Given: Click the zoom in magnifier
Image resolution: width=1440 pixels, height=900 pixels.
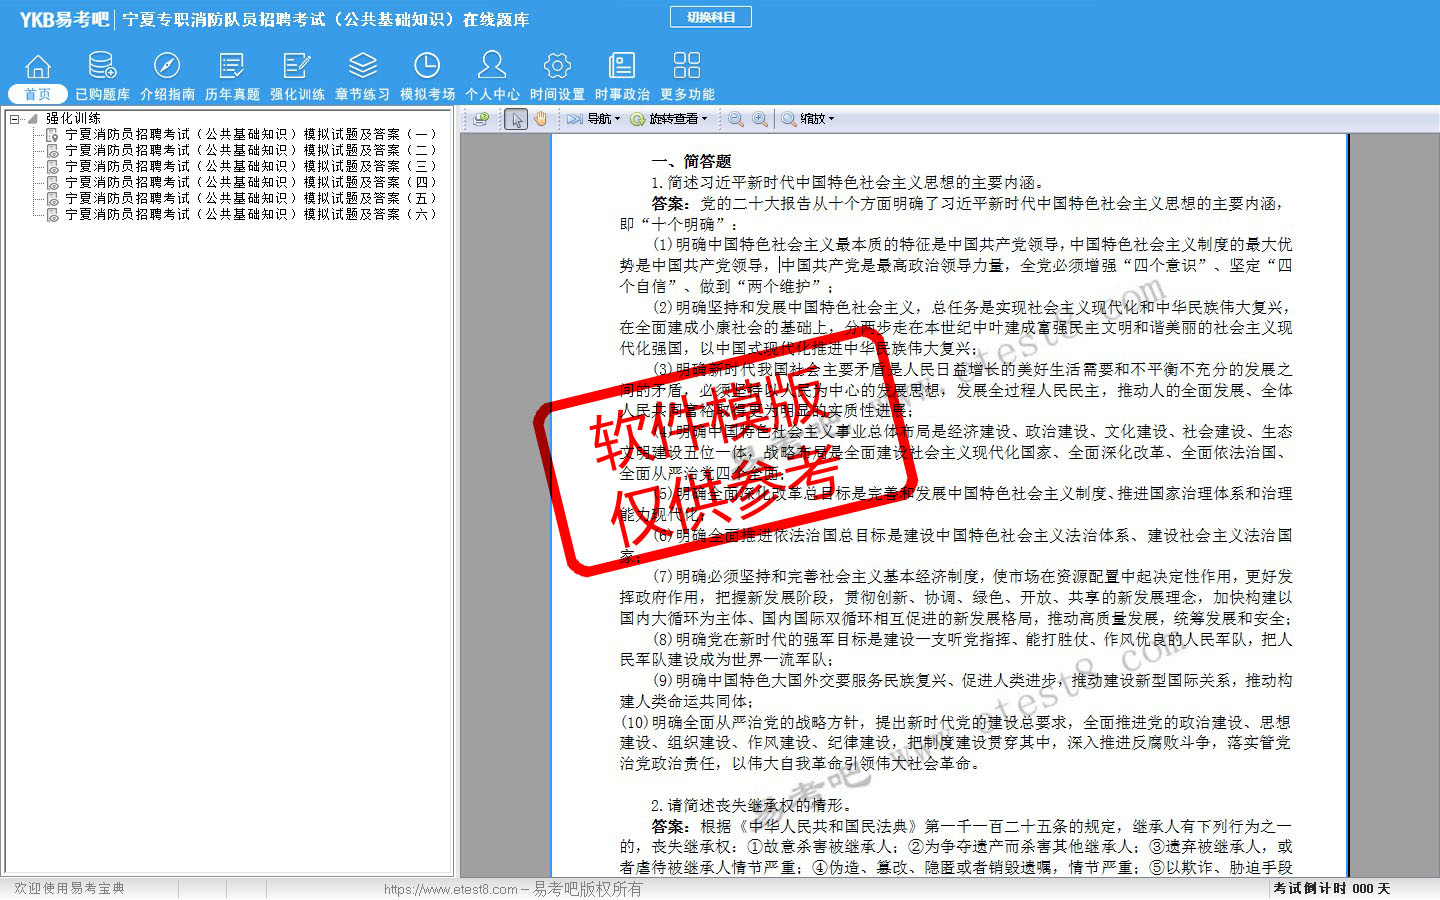Looking at the screenshot, I should pos(760,119).
